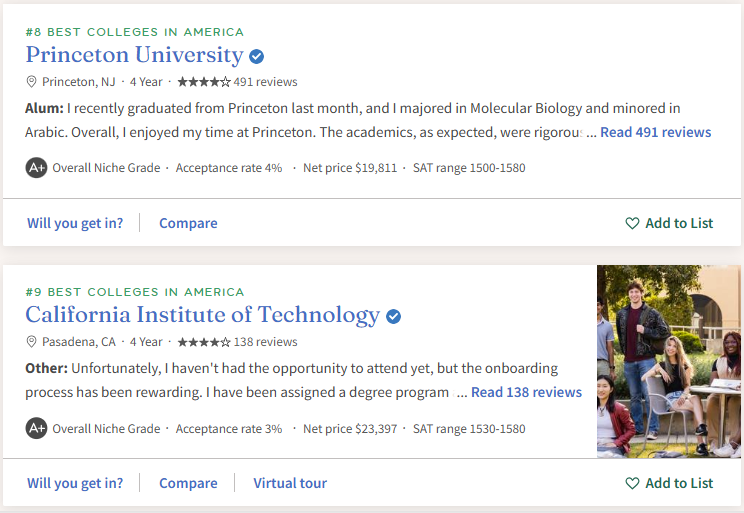Click Princeton's star rating icons
The image size is (744, 513).
(x=203, y=82)
